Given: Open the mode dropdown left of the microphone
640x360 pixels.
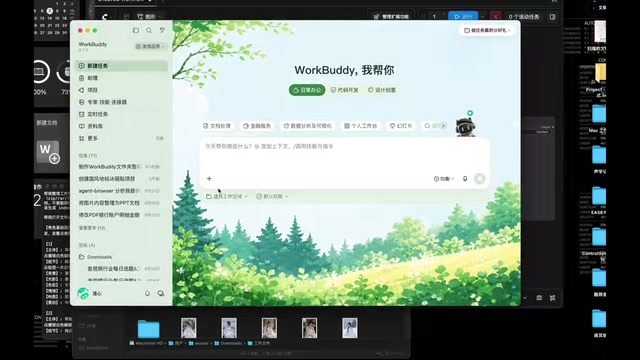Looking at the screenshot, I should pyautogui.click(x=444, y=179).
